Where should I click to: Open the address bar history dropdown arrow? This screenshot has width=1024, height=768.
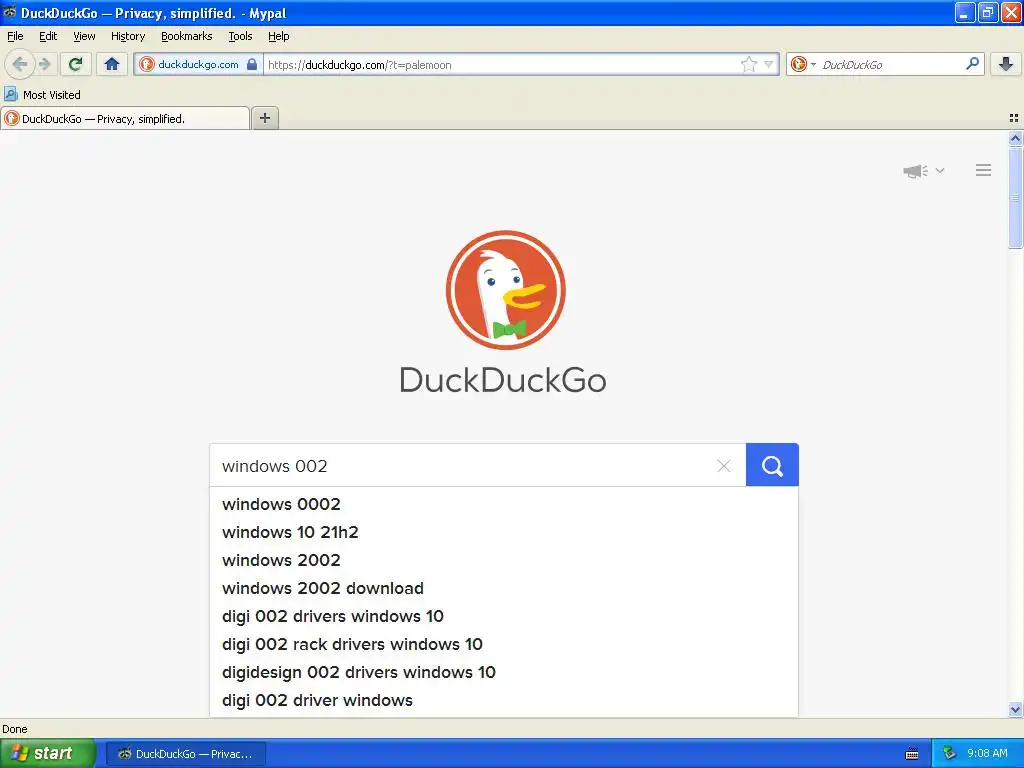[x=769, y=64]
